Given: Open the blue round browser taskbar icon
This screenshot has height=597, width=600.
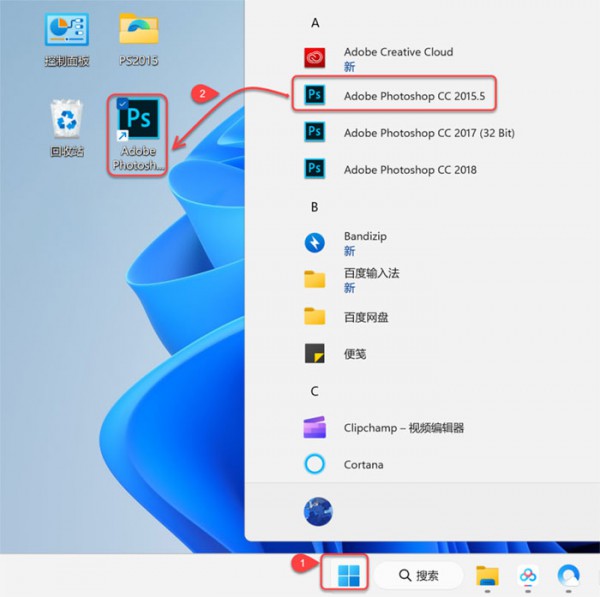Looking at the screenshot, I should coord(569,575).
